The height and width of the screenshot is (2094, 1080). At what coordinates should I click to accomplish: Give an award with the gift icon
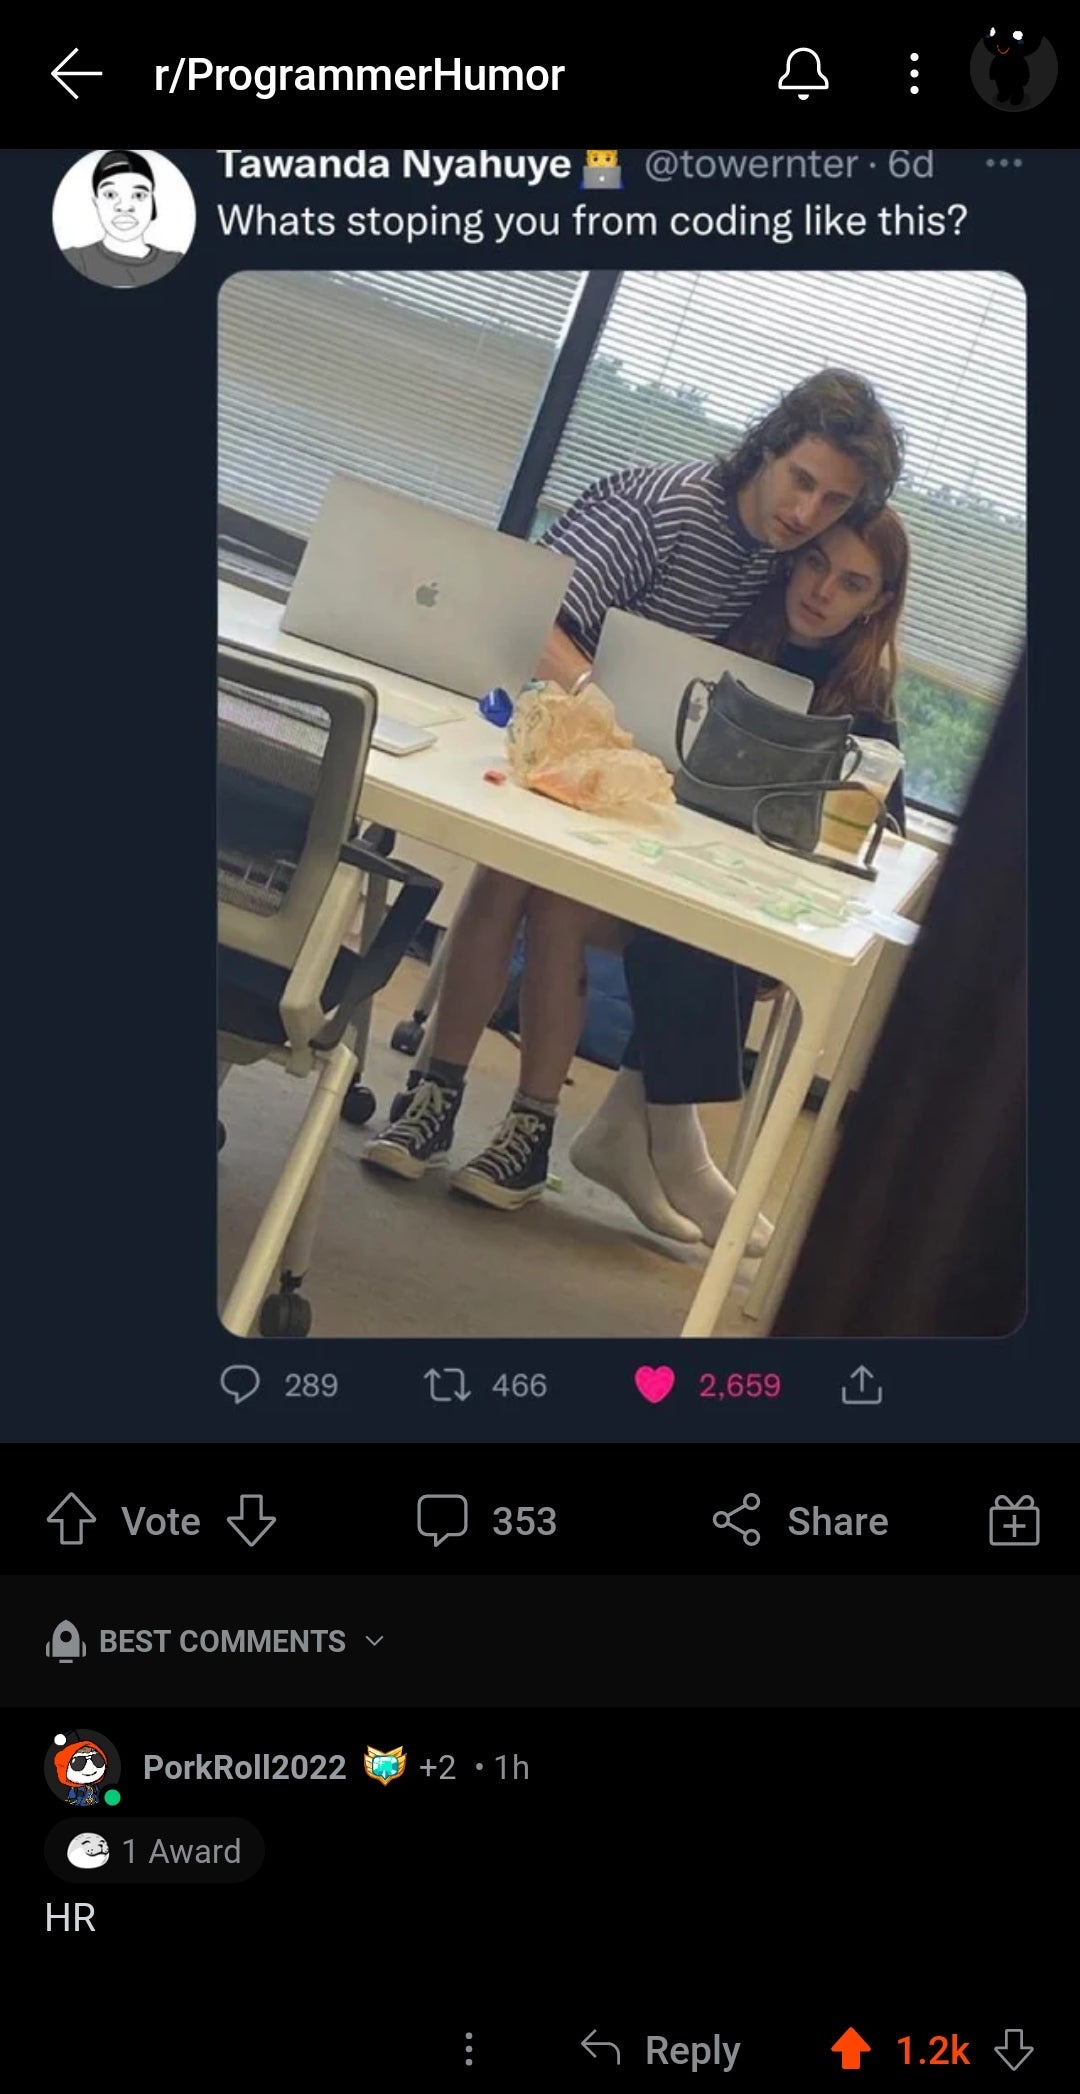[x=1014, y=1520]
